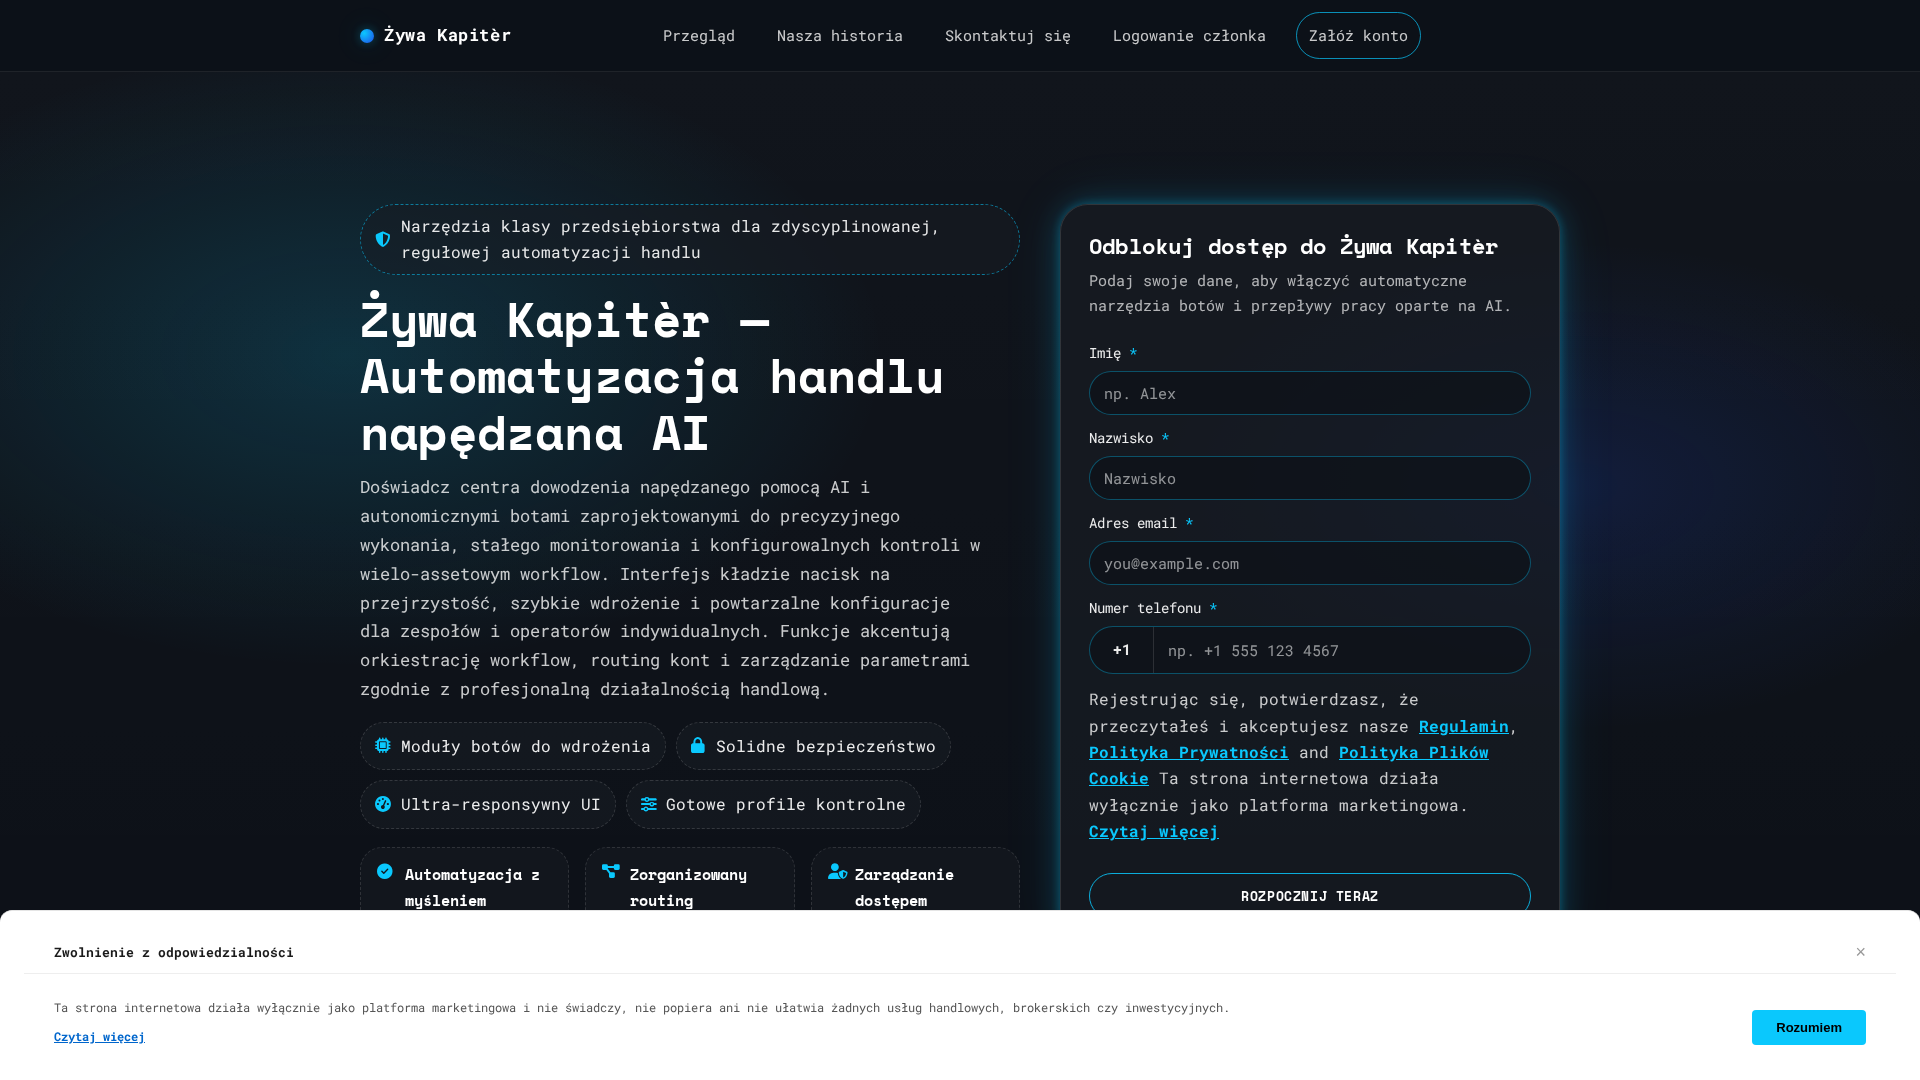Image resolution: width=1920 pixels, height=1080 pixels.
Task: Click the Zarządzanie dostępem card title
Action: (x=905, y=887)
